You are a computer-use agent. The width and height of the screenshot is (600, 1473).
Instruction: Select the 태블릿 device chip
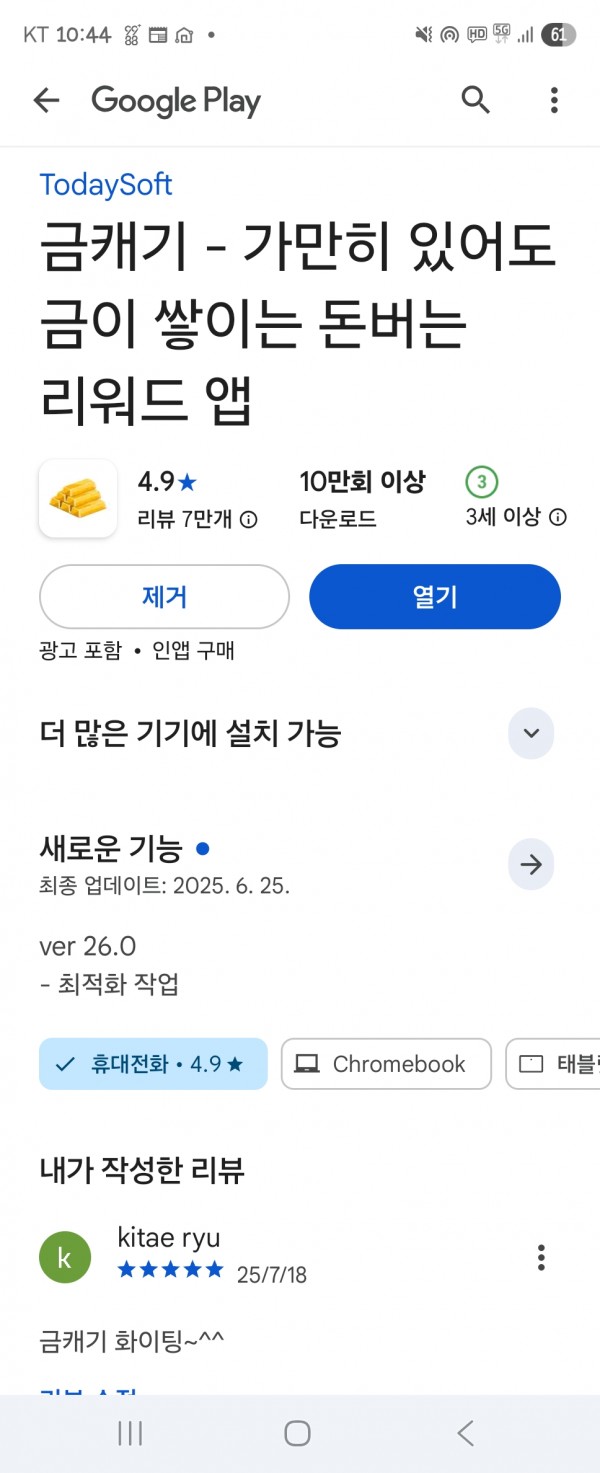pyautogui.click(x=553, y=1064)
